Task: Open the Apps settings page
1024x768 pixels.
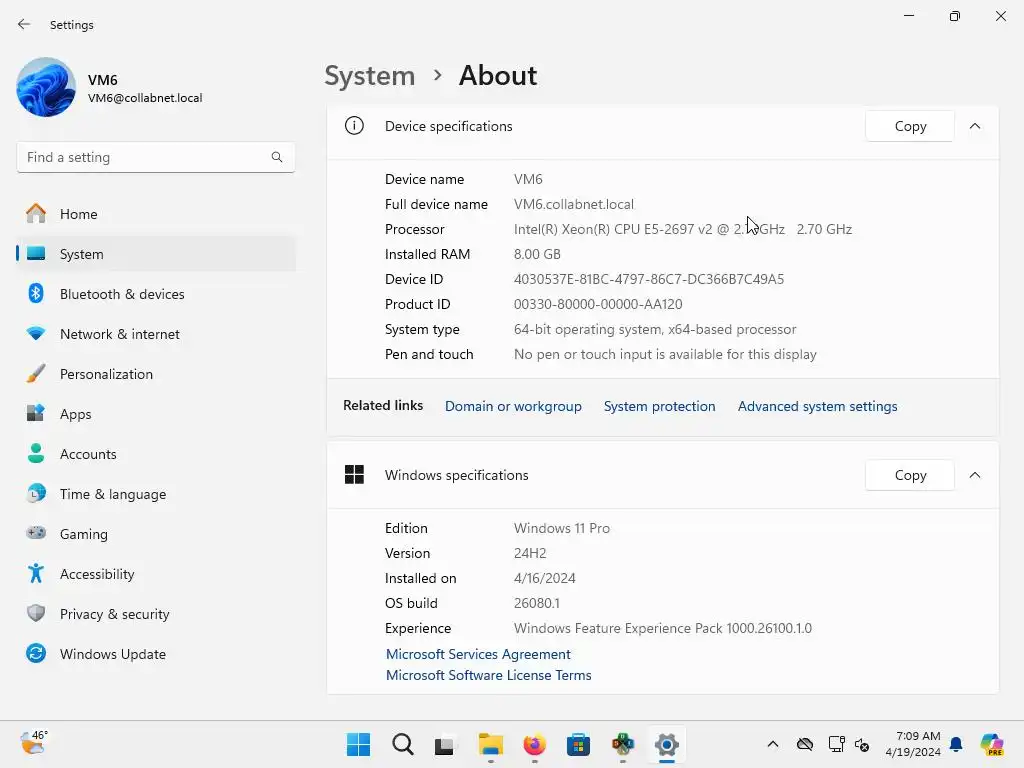Action: pos(155,414)
